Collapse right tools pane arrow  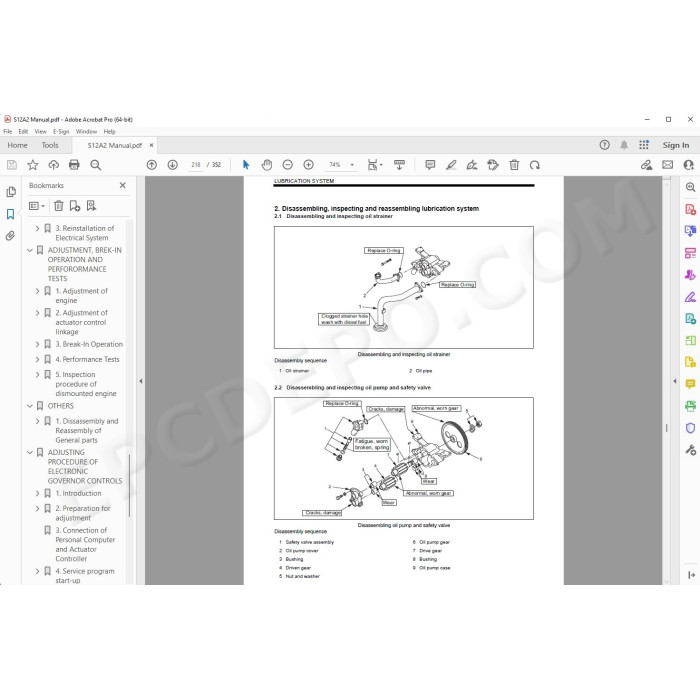(675, 381)
